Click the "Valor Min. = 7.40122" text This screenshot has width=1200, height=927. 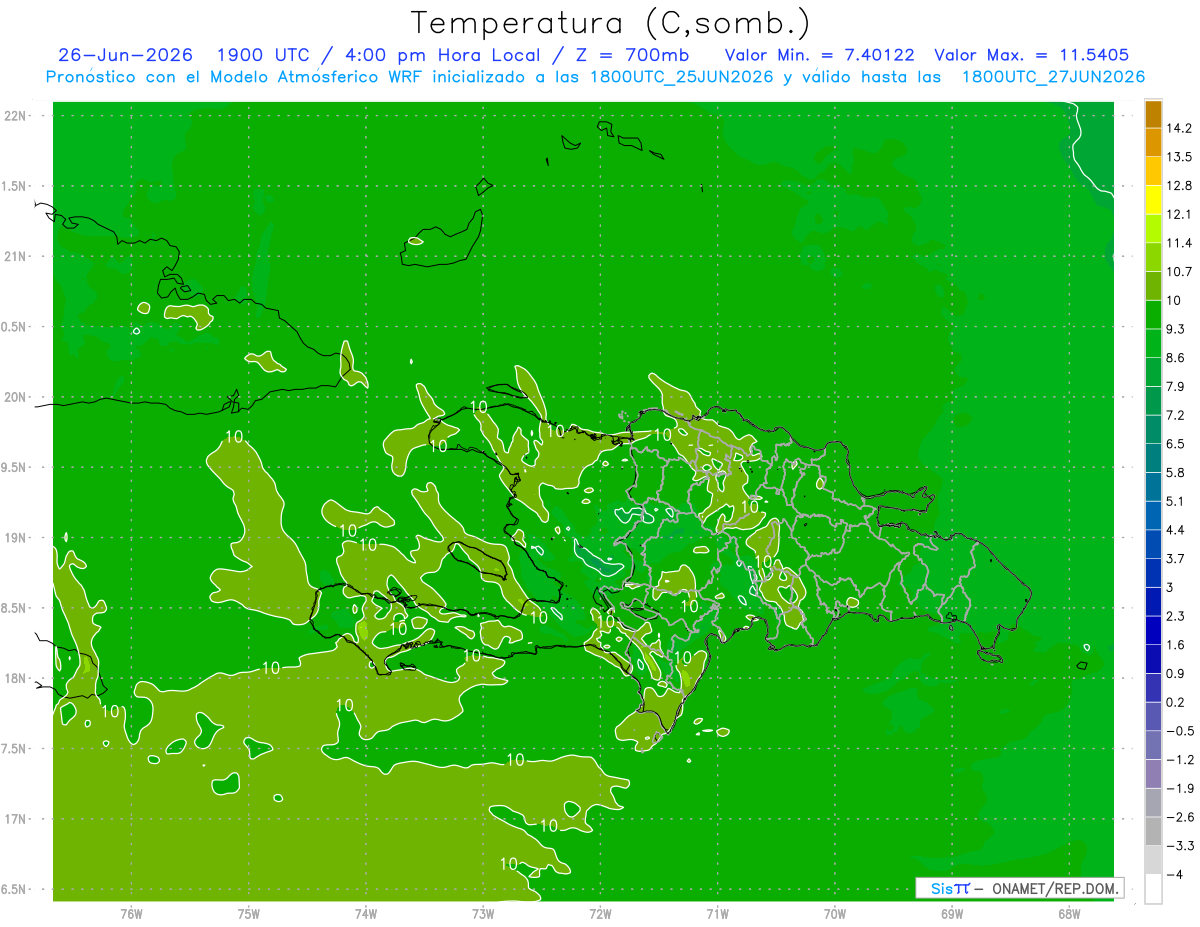click(819, 55)
